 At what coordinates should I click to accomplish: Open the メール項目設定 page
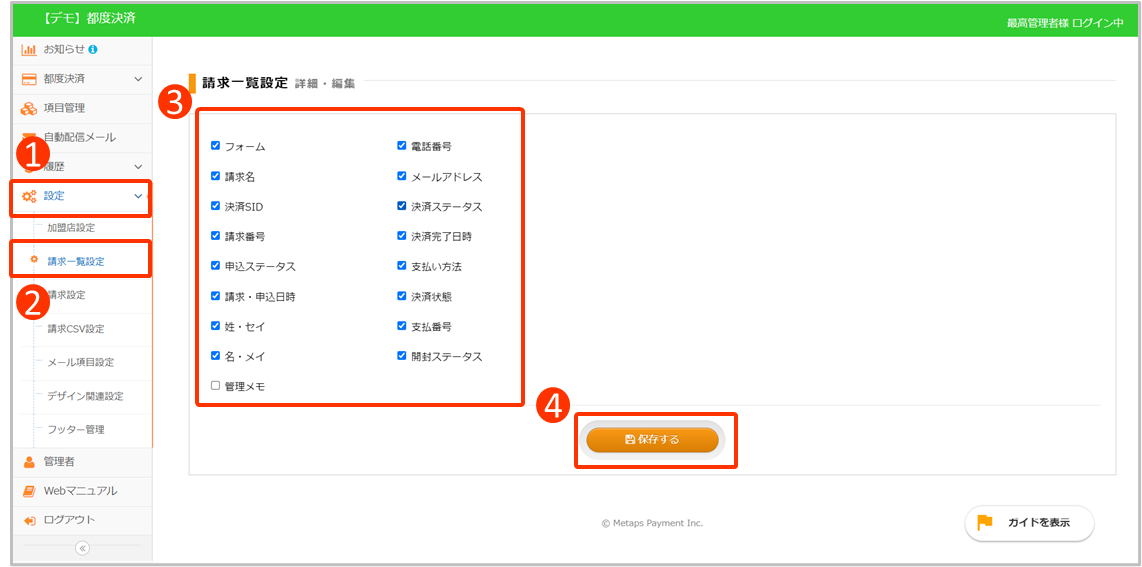tap(80, 362)
